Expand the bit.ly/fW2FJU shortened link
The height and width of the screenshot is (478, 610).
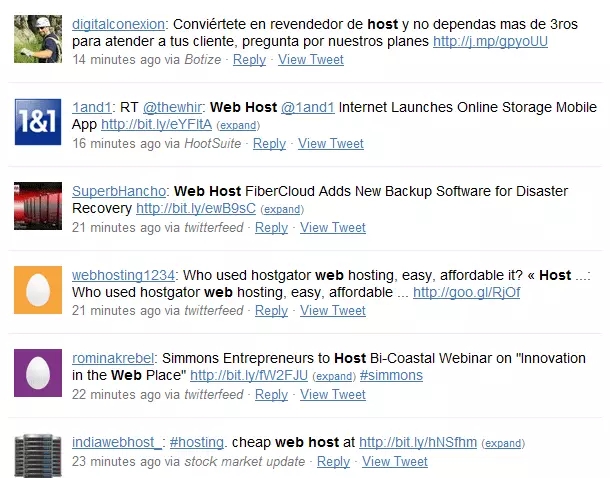(x=334, y=377)
